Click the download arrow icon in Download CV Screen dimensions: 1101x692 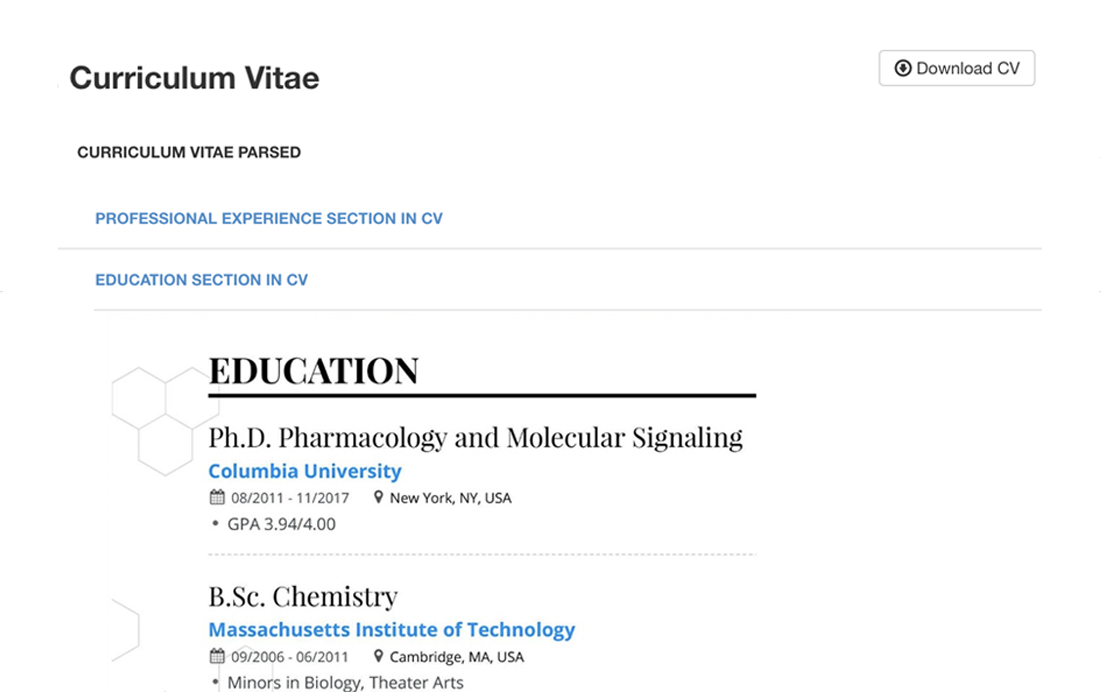902,68
